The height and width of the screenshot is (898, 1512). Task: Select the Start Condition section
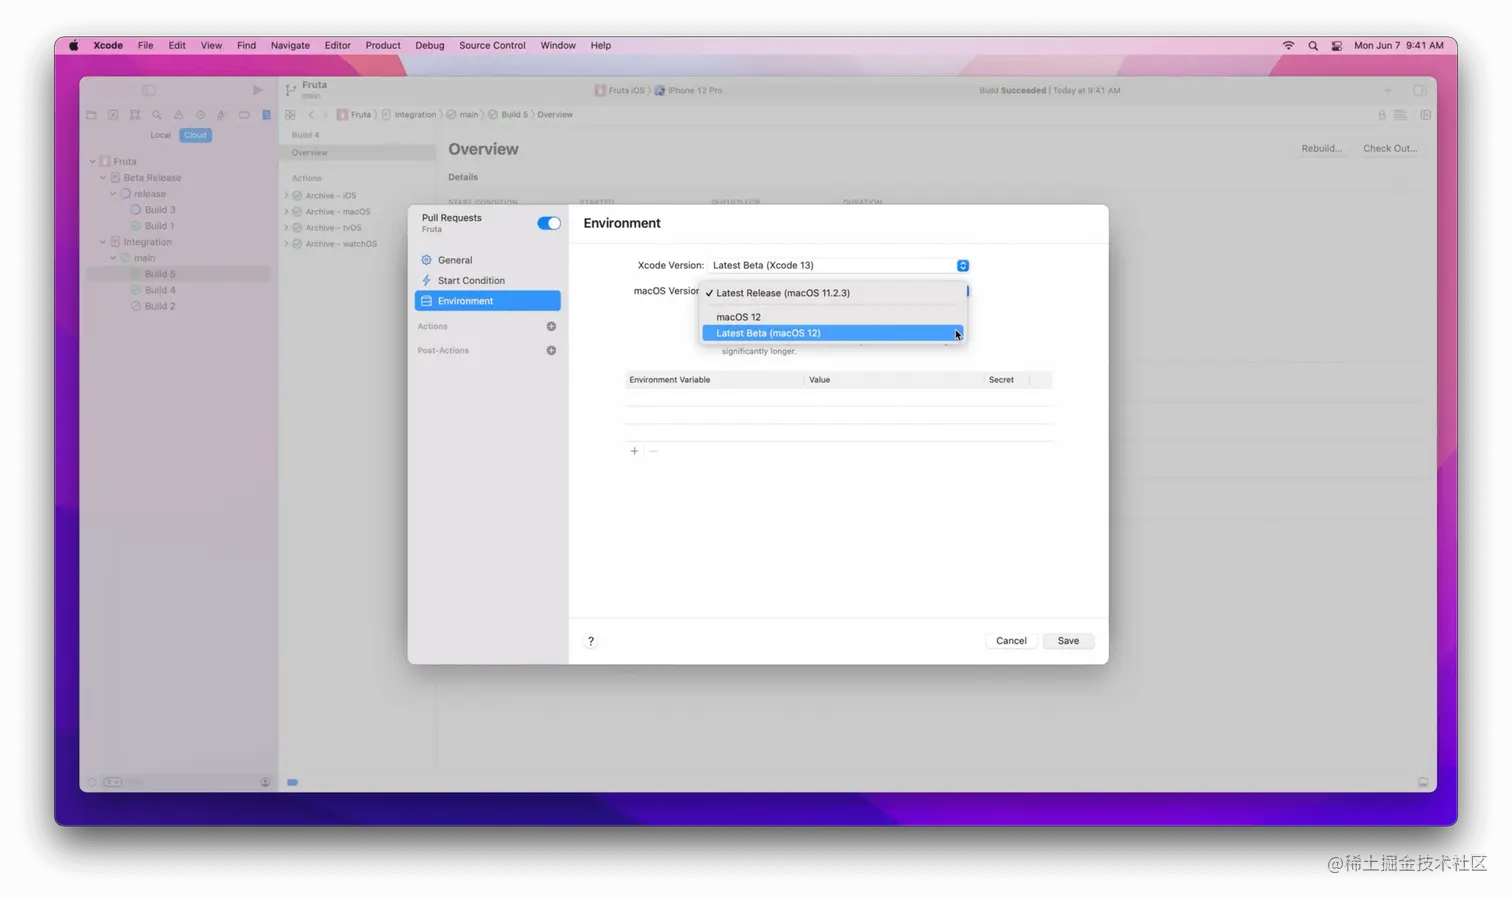[488, 281]
